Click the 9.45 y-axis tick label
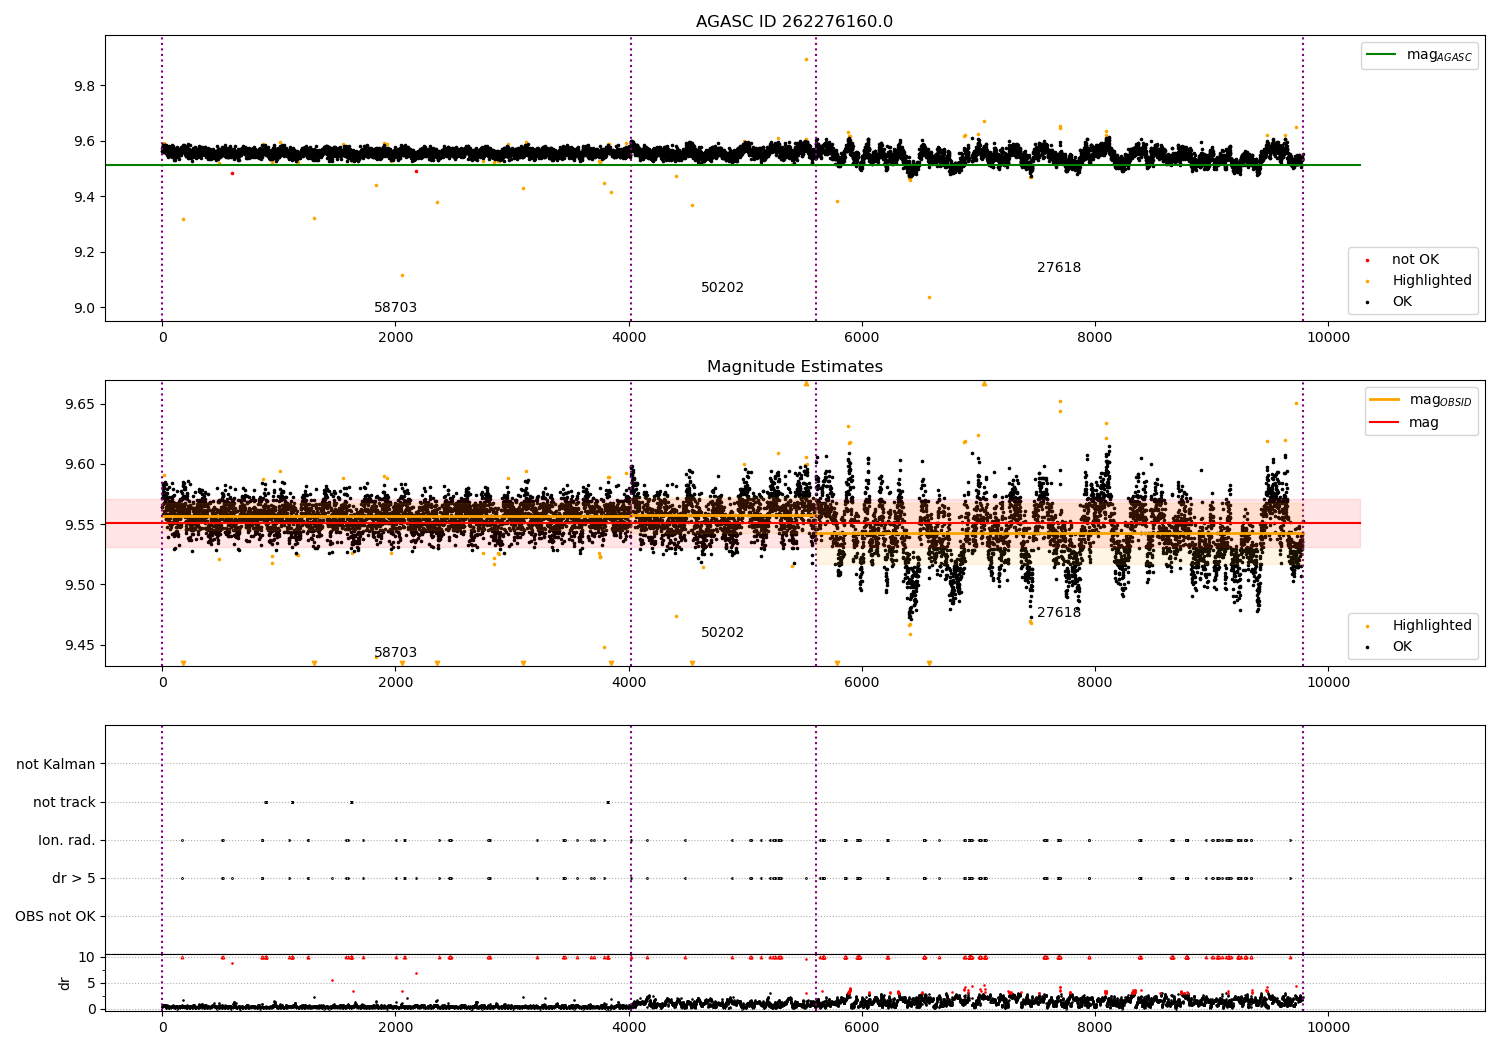The image size is (1500, 1050). (x=81, y=645)
